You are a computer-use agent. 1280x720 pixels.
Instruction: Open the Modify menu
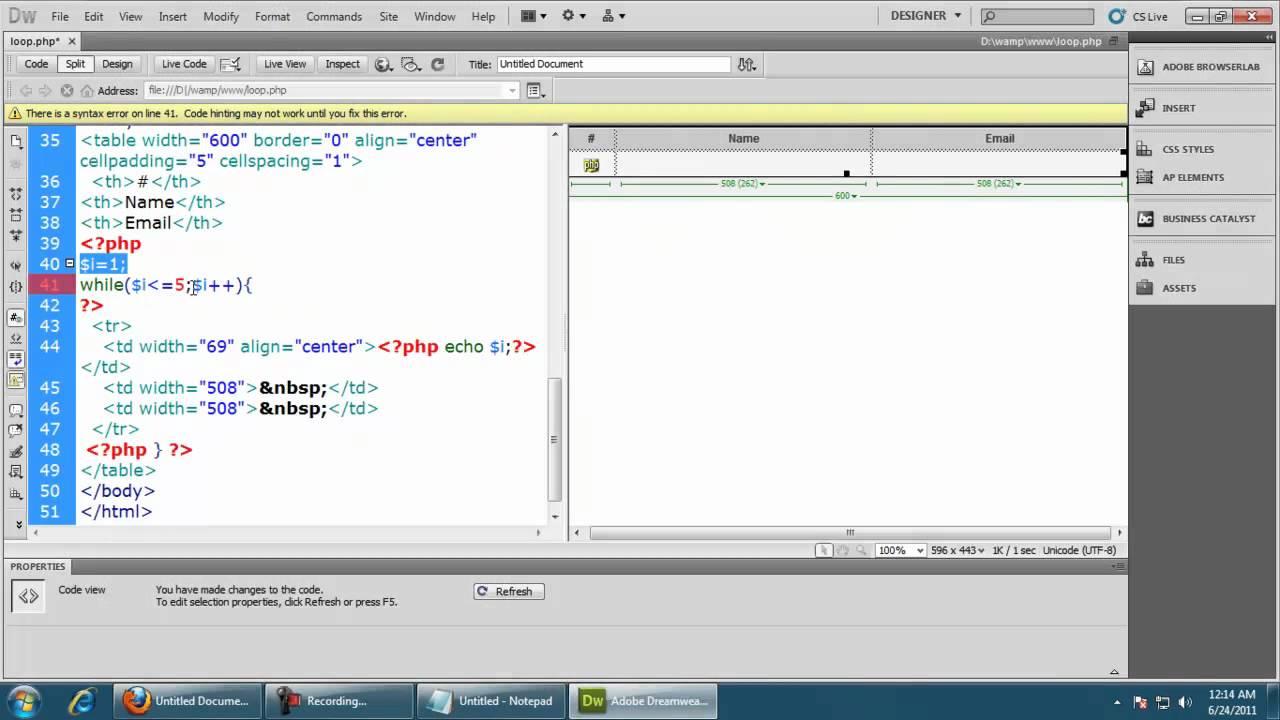coord(221,16)
